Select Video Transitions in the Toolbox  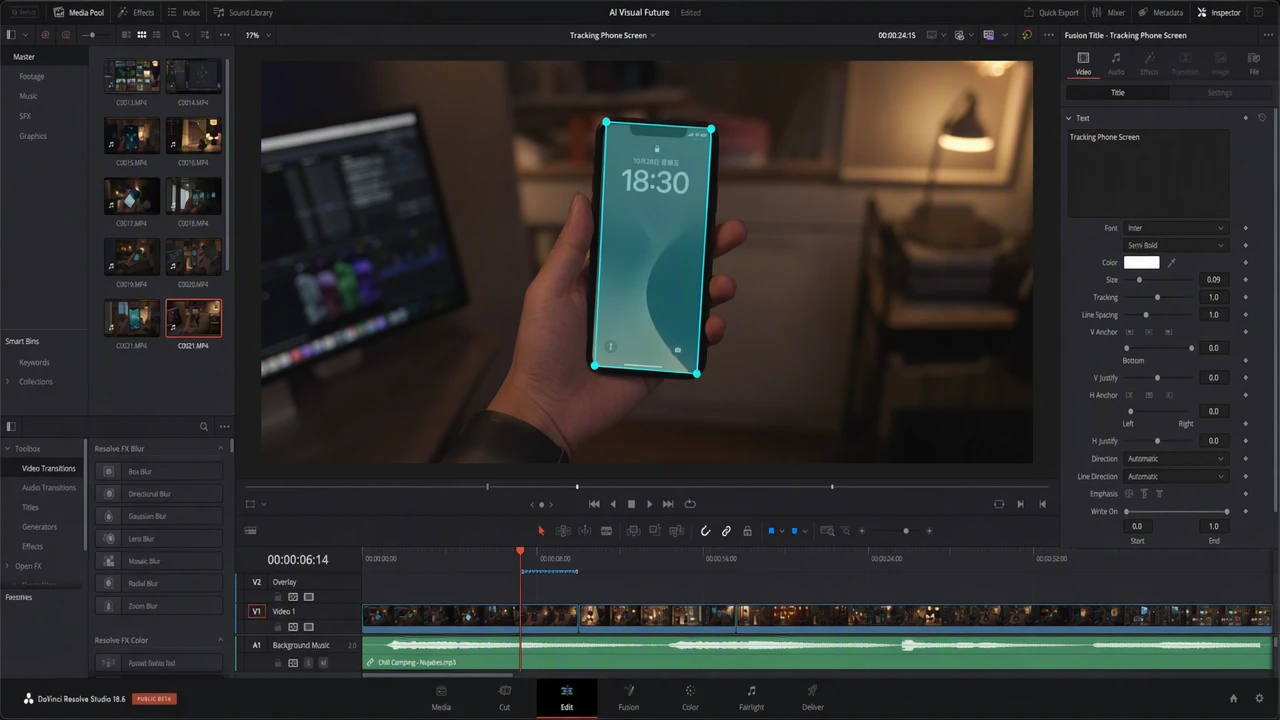49,468
